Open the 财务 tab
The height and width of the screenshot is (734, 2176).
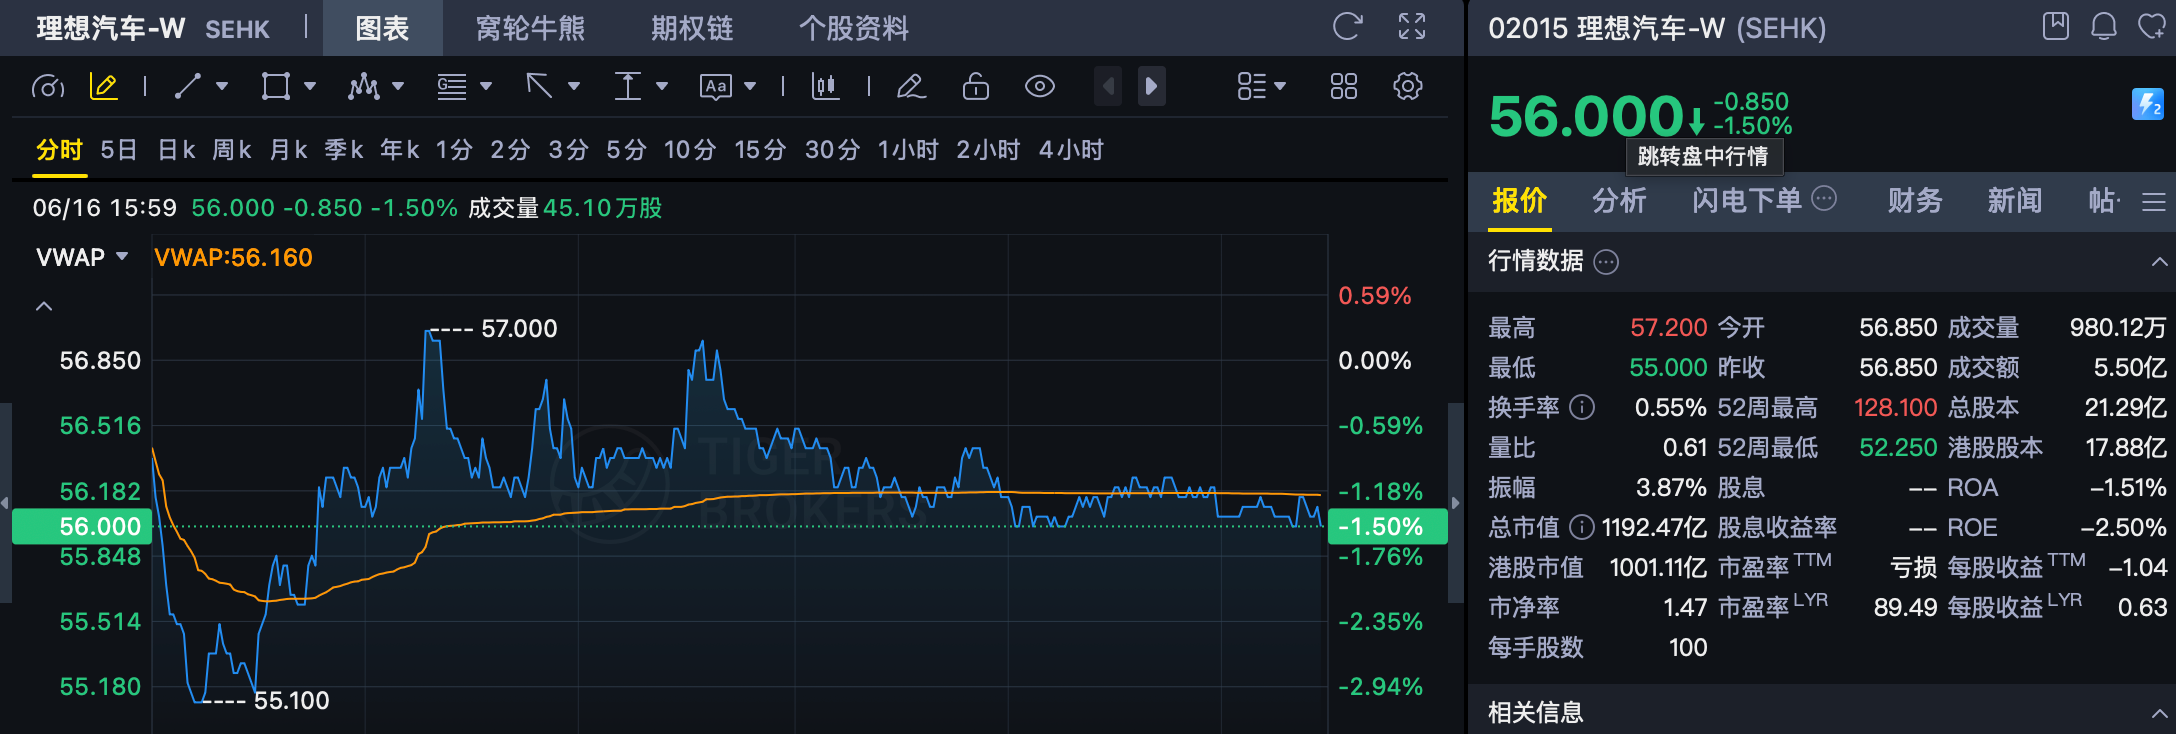click(x=1915, y=201)
